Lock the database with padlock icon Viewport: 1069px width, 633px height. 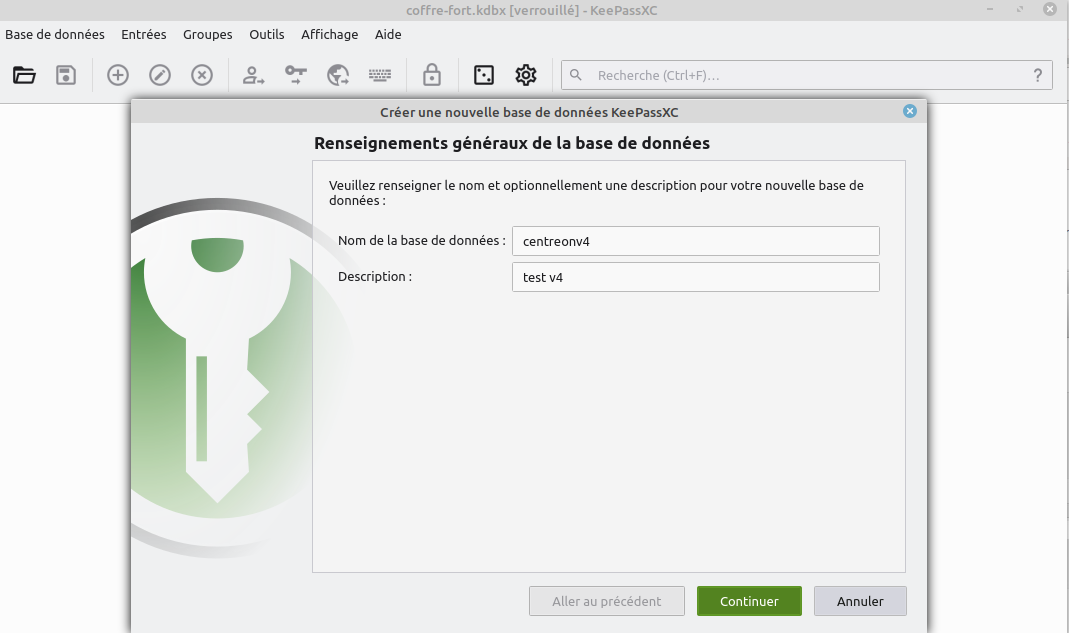tap(432, 75)
